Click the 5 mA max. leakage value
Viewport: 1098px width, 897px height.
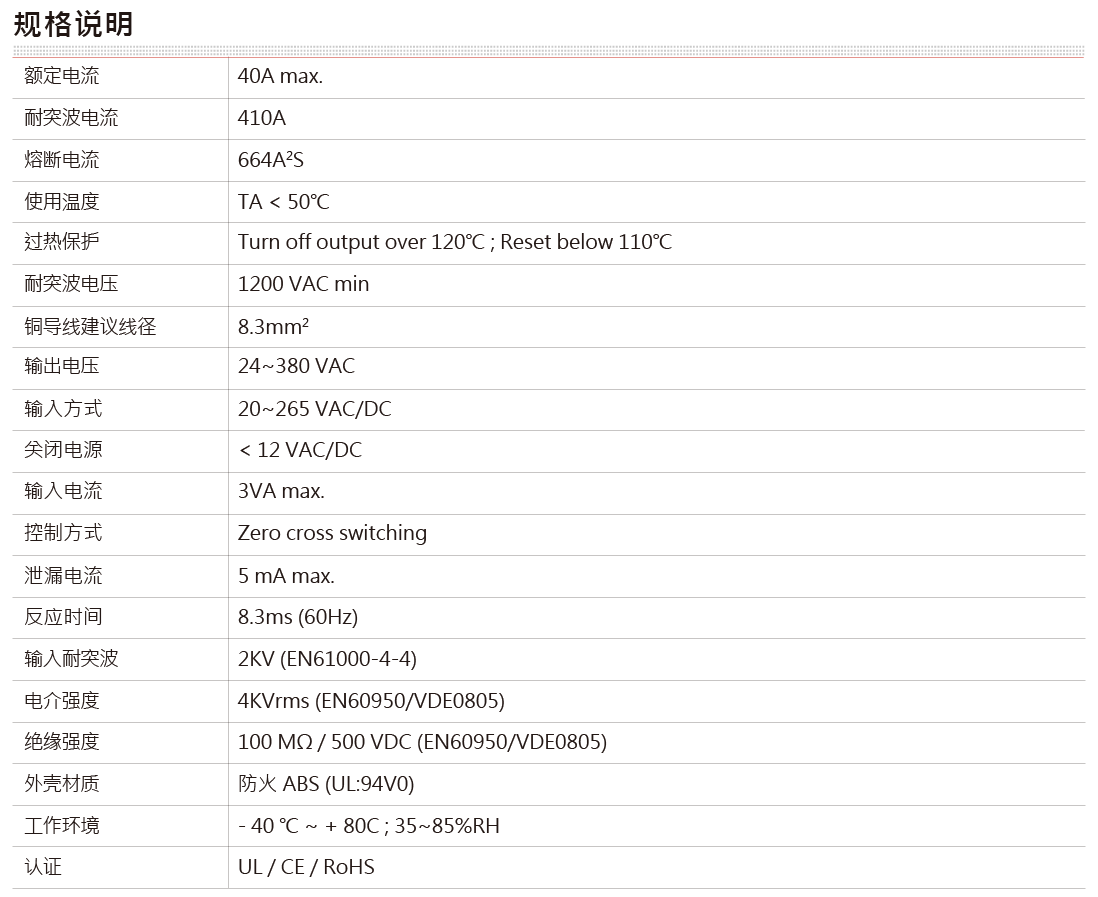click(x=286, y=576)
